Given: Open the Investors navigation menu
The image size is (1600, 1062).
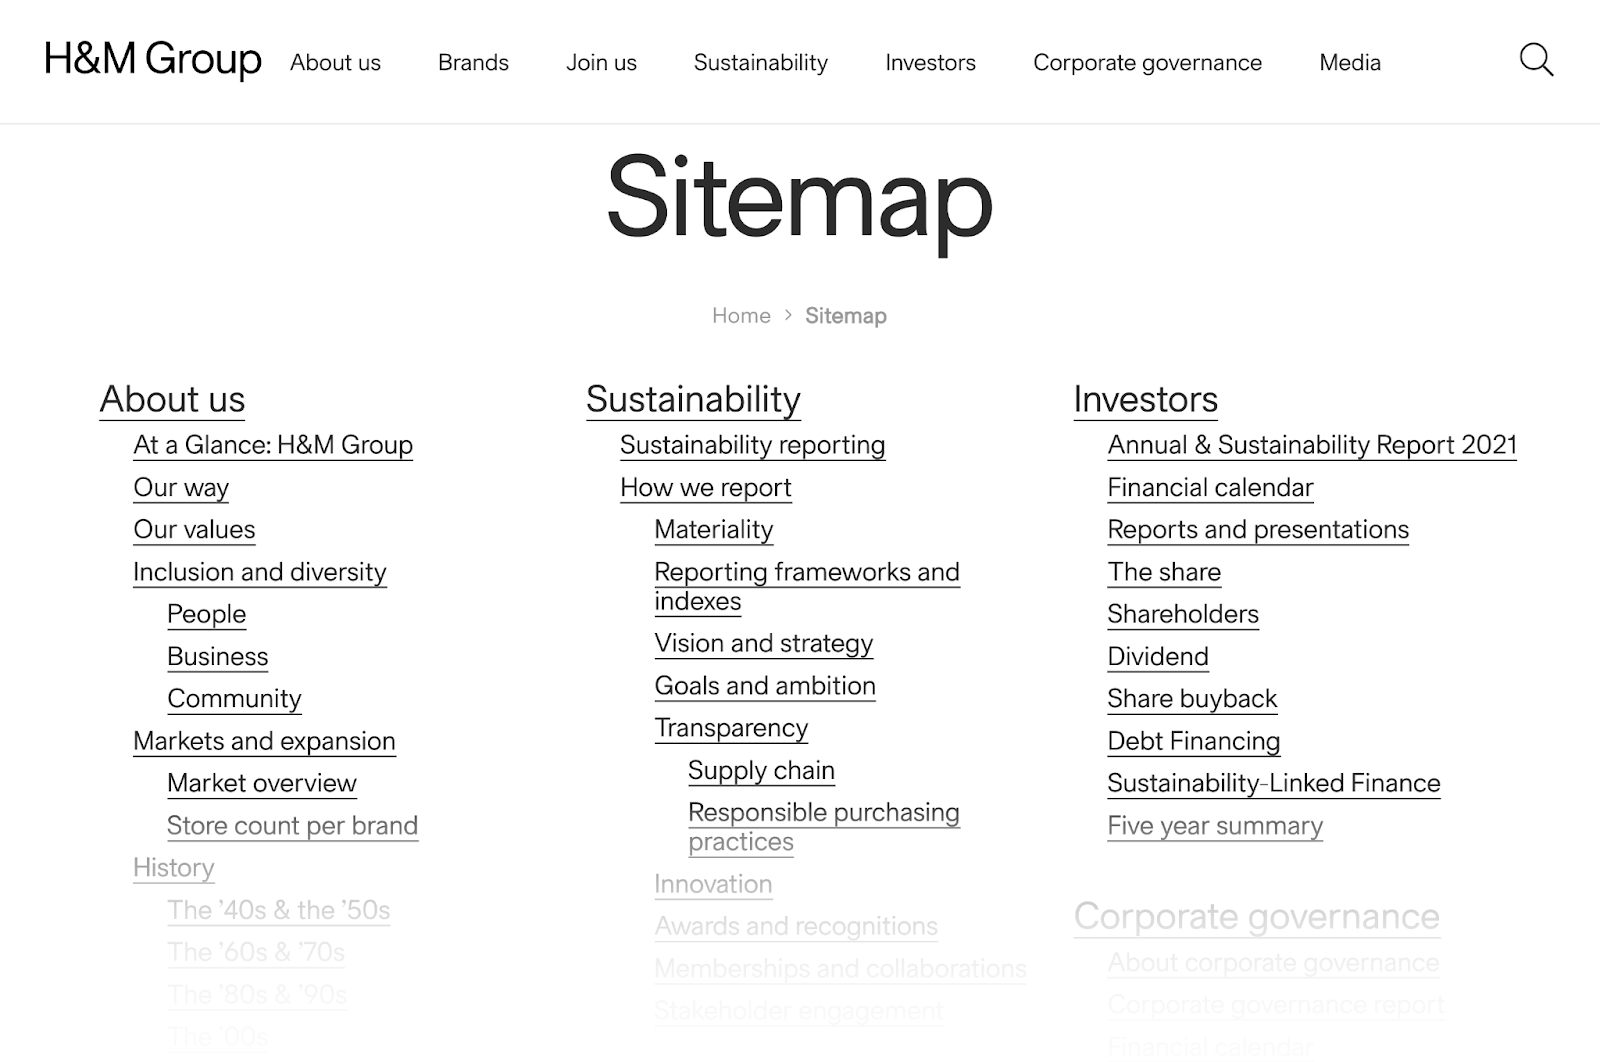Looking at the screenshot, I should [929, 62].
